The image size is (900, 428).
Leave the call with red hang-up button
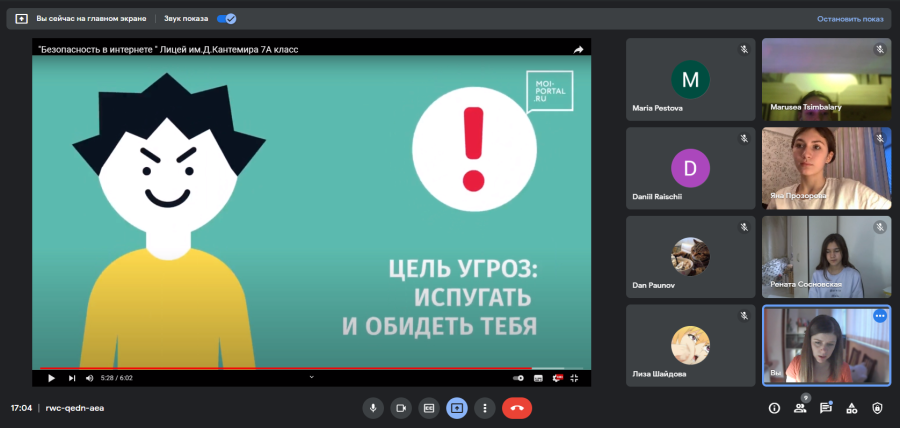(517, 408)
